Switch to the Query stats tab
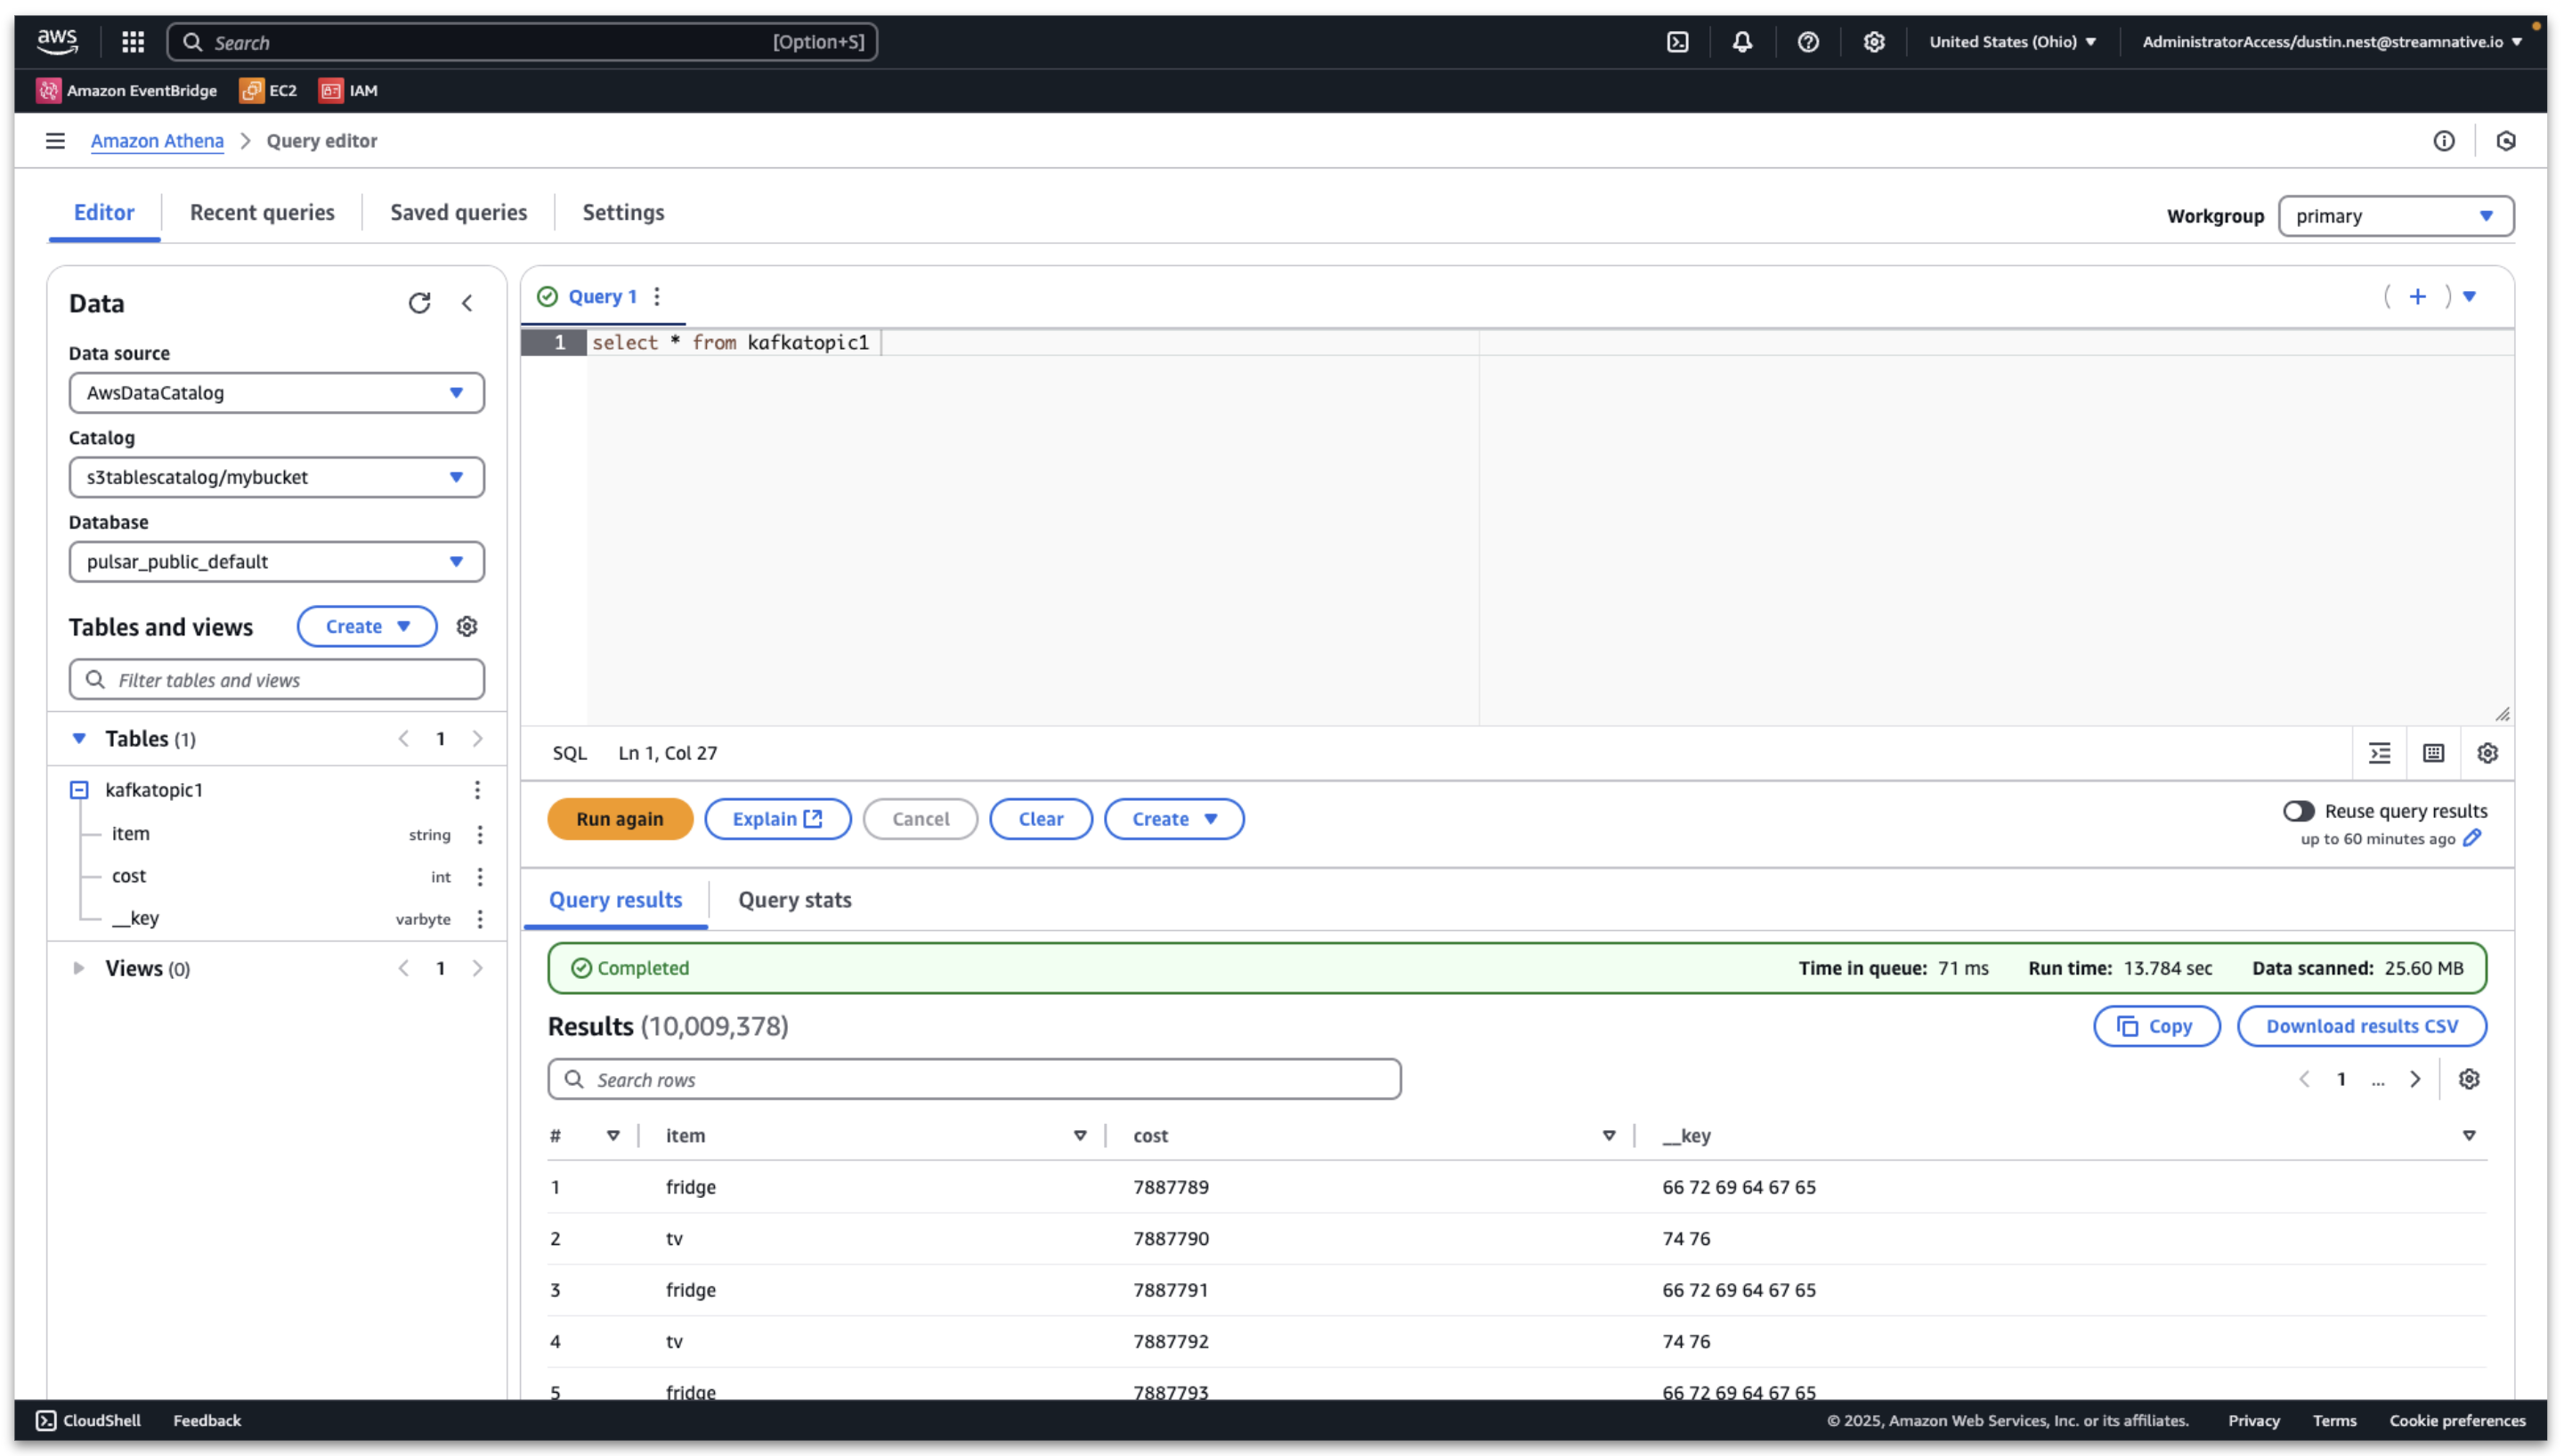 point(795,899)
